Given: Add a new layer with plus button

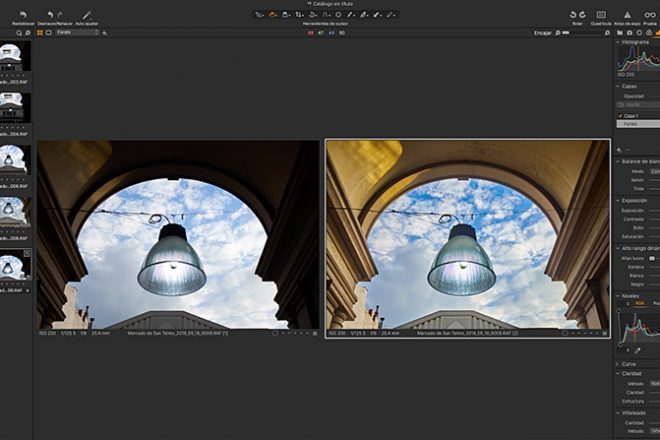Looking at the screenshot, I should click(x=619, y=150).
